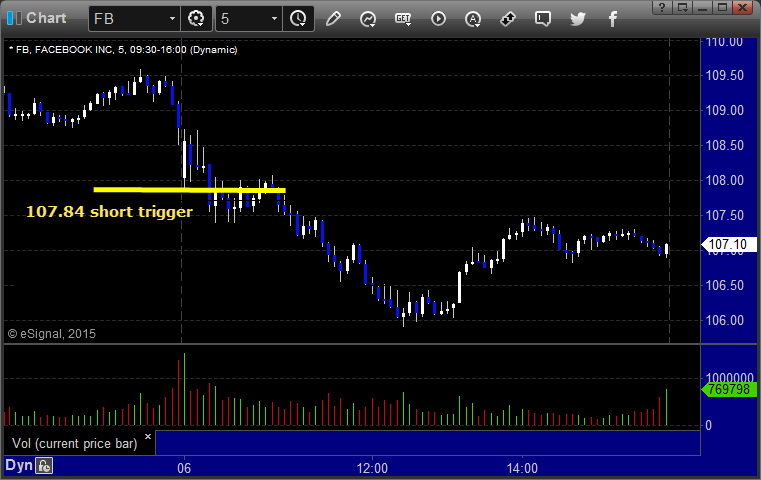Click the window help question mark
The height and width of the screenshot is (480, 761).
pyautogui.click(x=662, y=7)
